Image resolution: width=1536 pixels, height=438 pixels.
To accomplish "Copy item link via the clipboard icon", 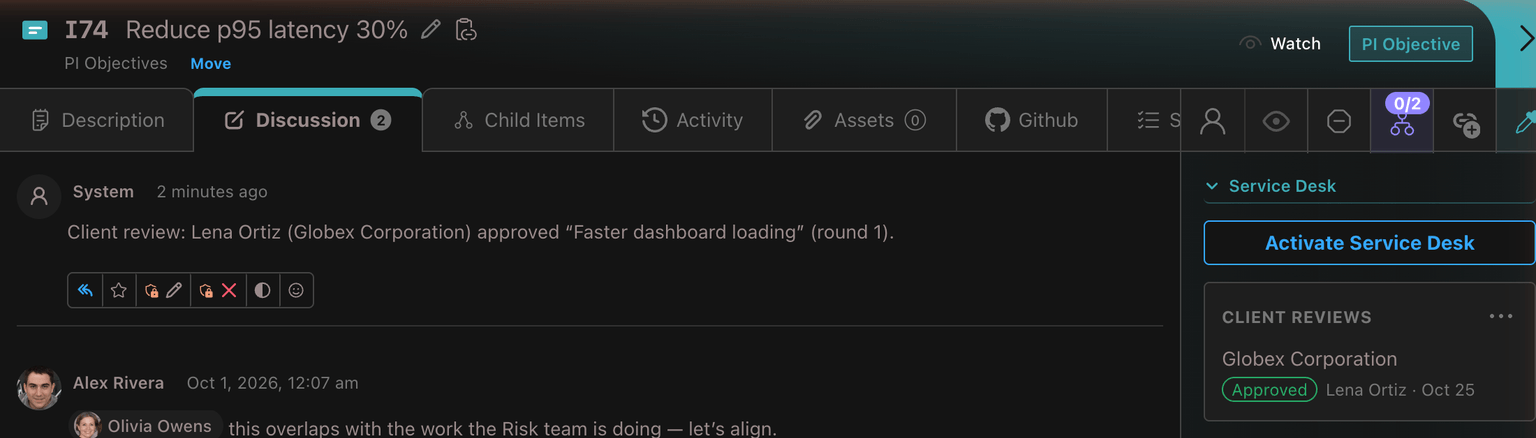I will click(x=466, y=30).
